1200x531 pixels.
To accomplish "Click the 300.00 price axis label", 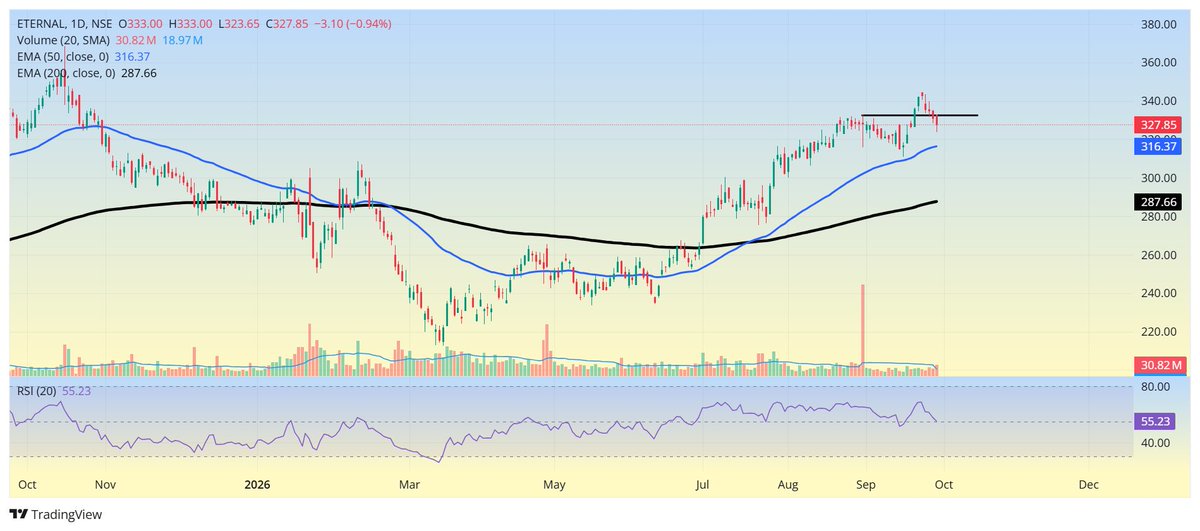I will coord(1160,178).
